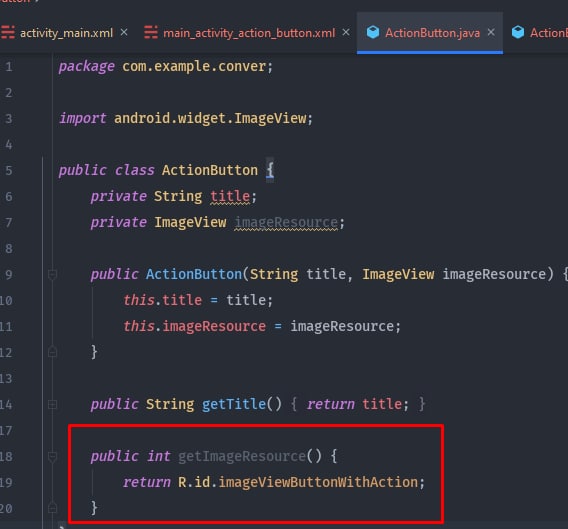This screenshot has width=568, height=529.
Task: Click the getImageResource end fold marker at line 20
Action: click(52, 508)
